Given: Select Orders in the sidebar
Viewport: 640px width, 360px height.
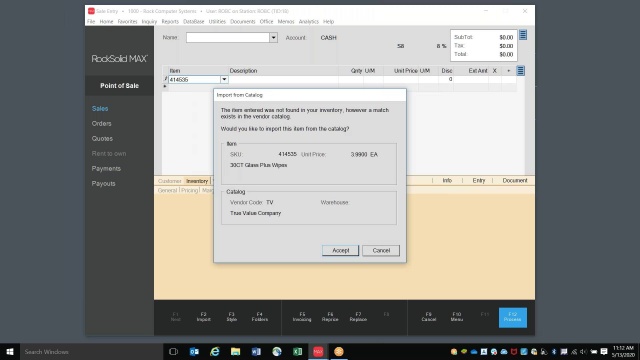Looking at the screenshot, I should tap(102, 123).
